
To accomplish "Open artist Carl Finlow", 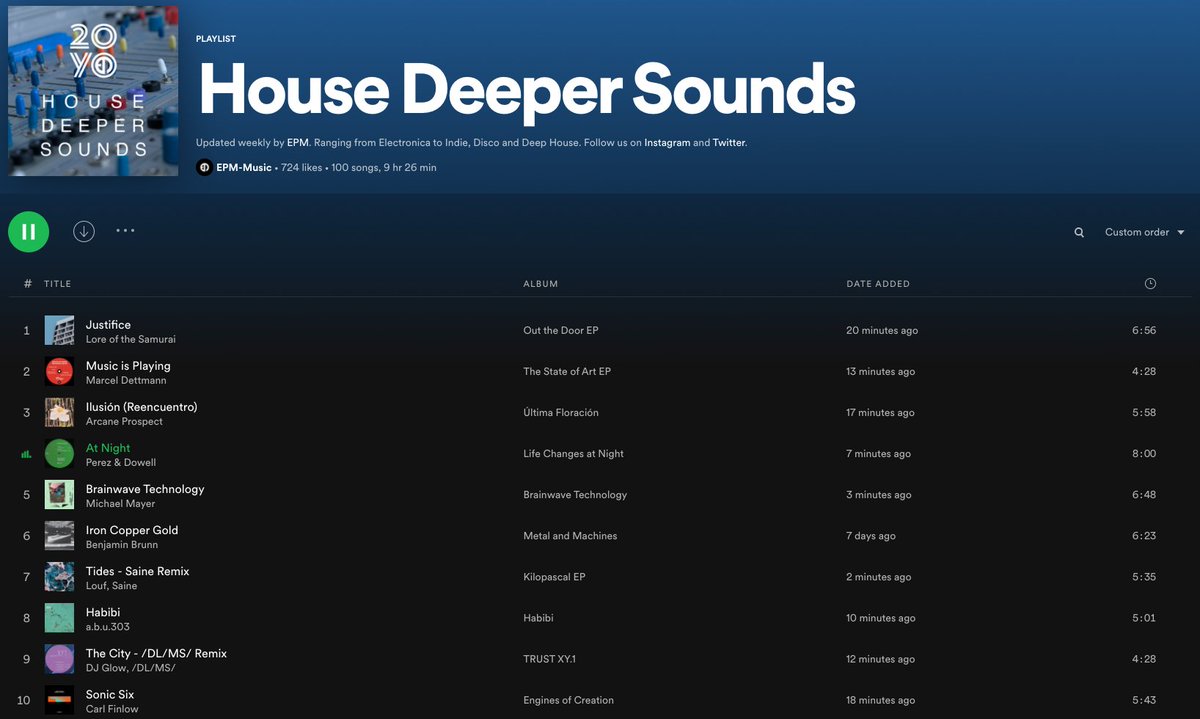I will pyautogui.click(x=112, y=709).
